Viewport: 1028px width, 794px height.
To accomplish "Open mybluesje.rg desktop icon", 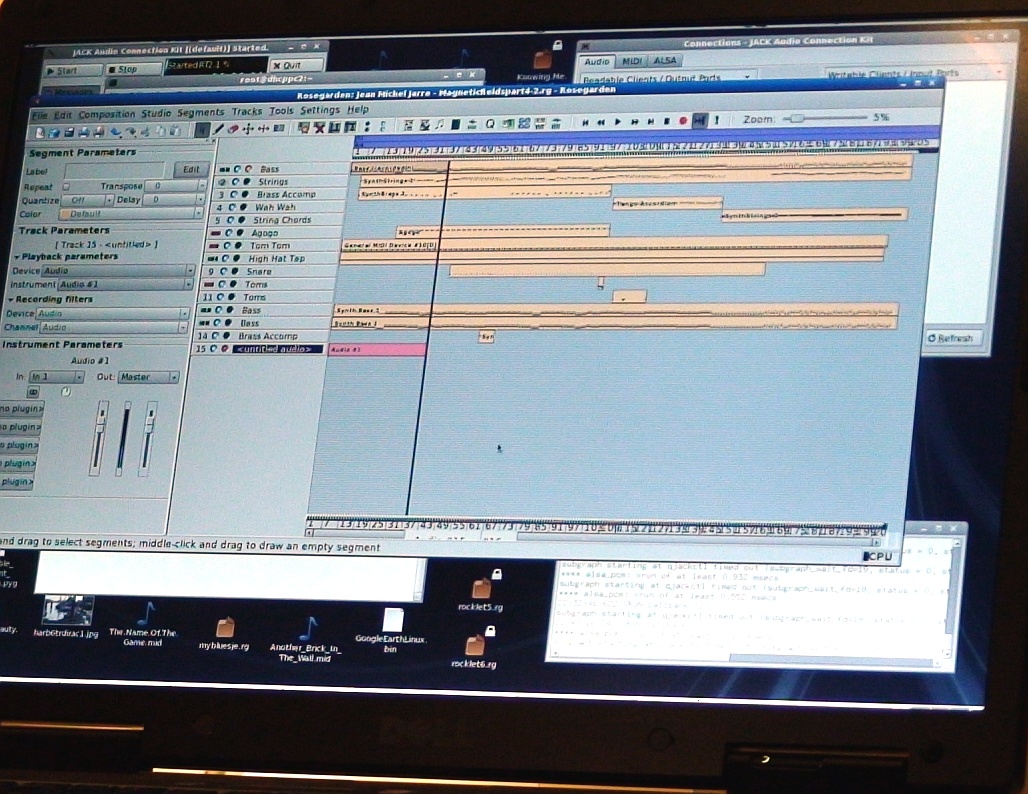I will (x=224, y=632).
